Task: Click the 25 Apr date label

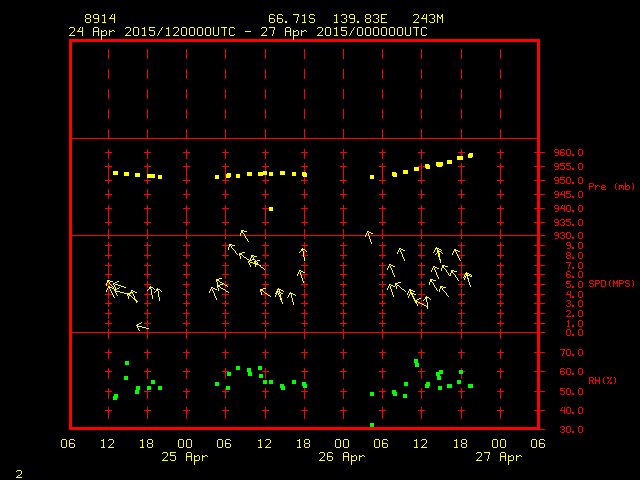Action: point(184,457)
